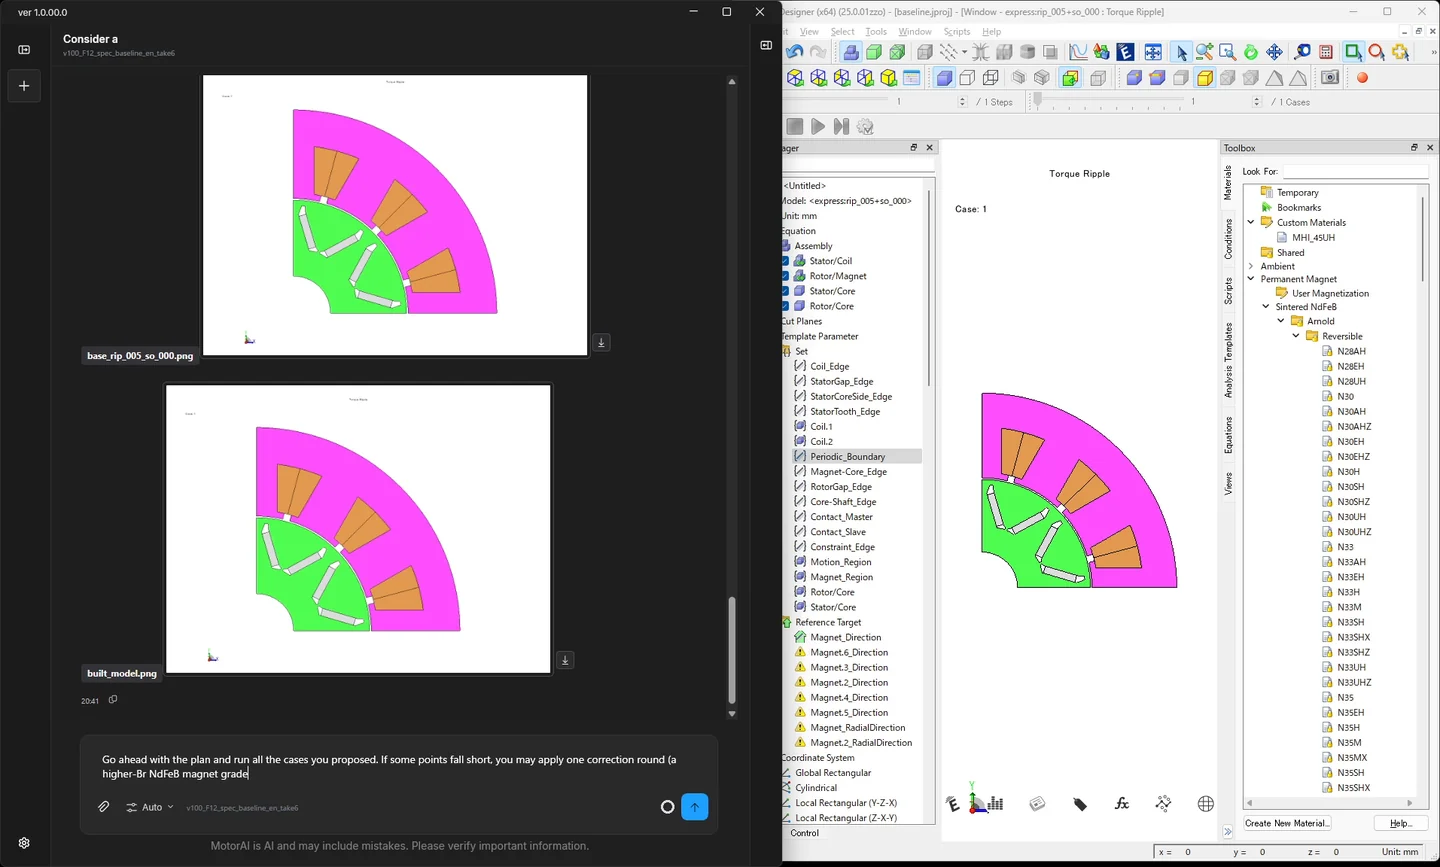Click the blue E icon in toolbar
This screenshot has width=1440, height=867.
click(1126, 52)
